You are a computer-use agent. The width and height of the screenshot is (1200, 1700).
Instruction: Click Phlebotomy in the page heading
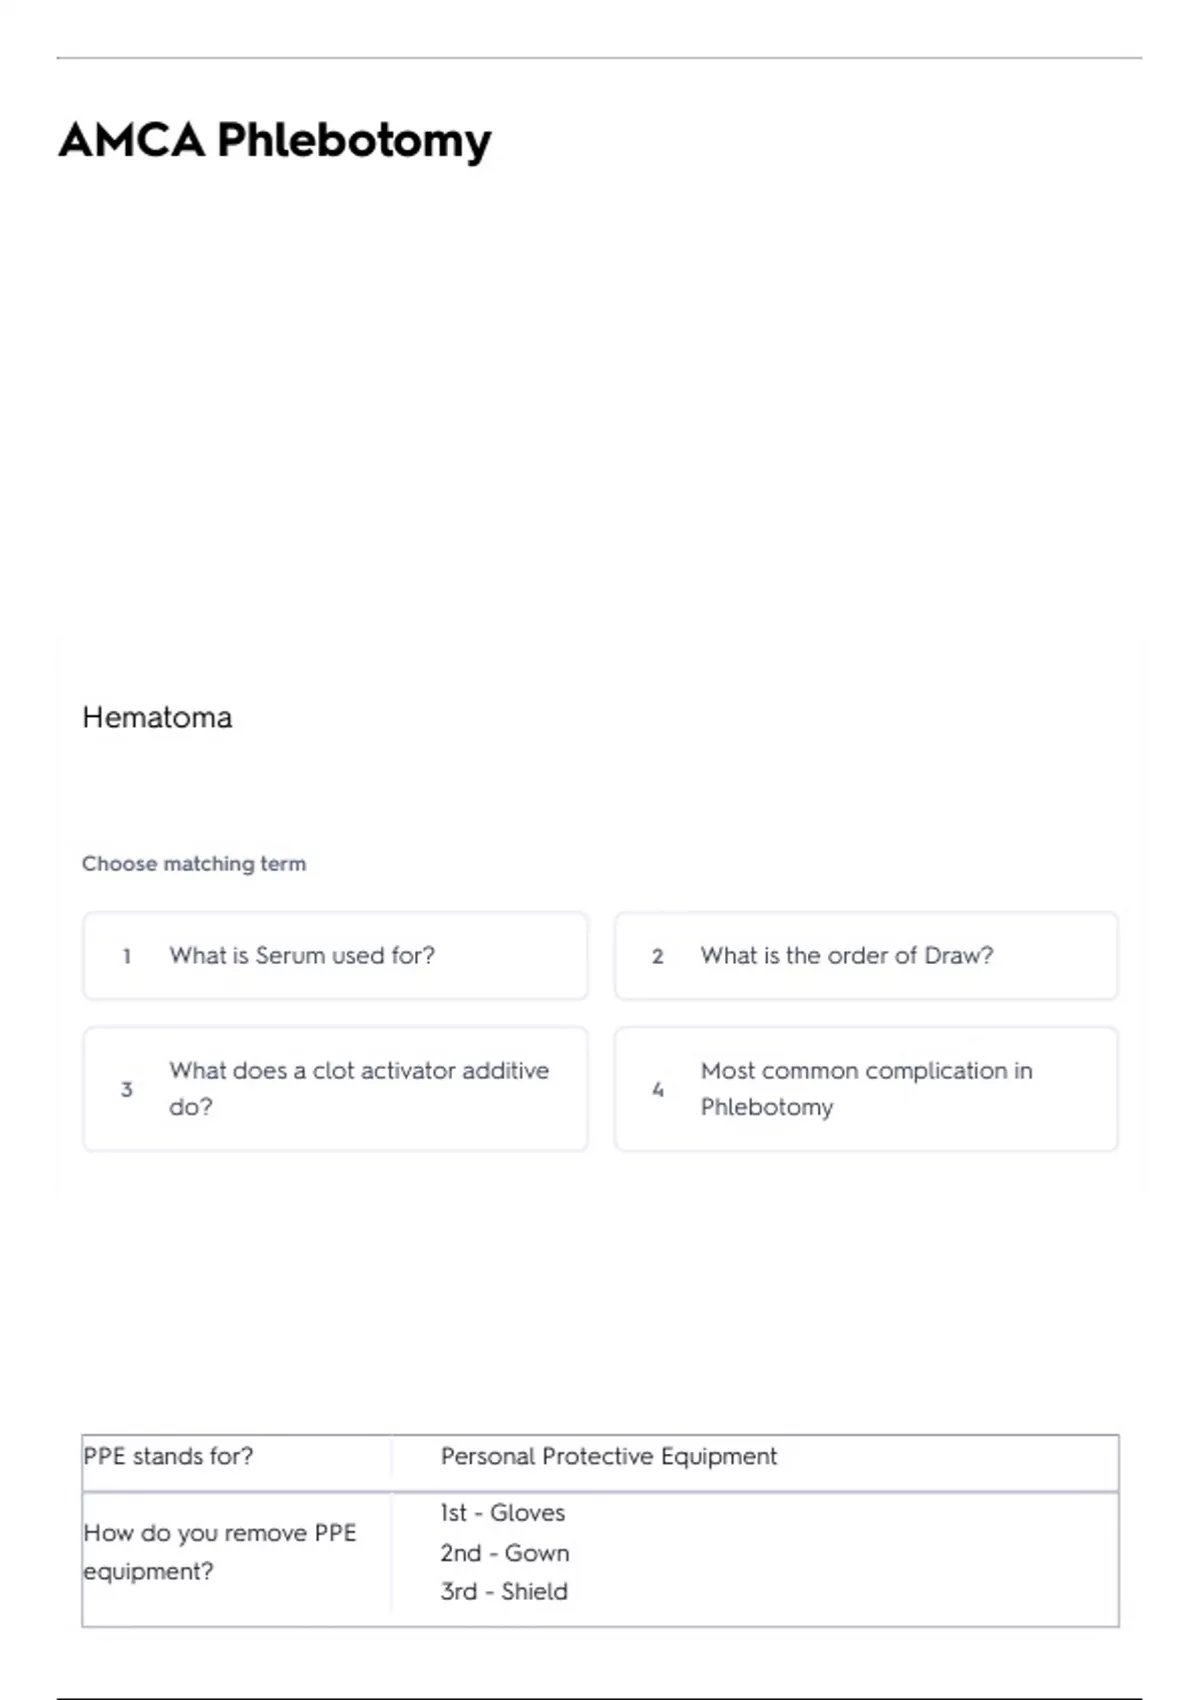click(354, 140)
